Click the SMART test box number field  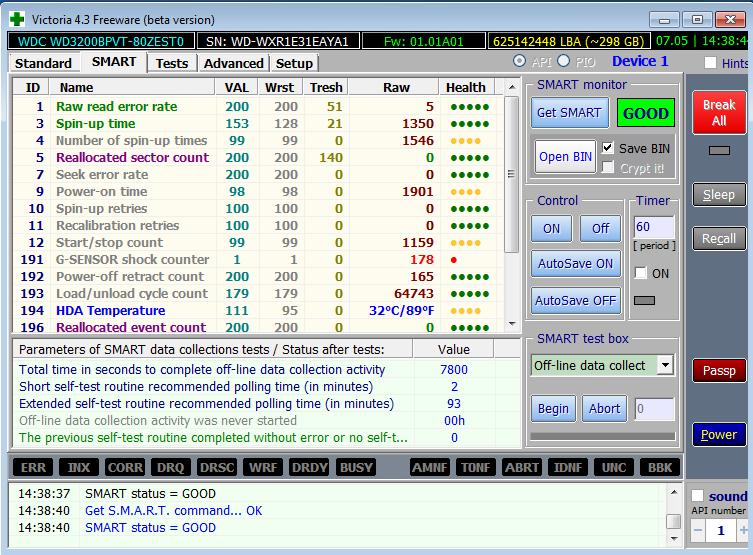click(655, 409)
